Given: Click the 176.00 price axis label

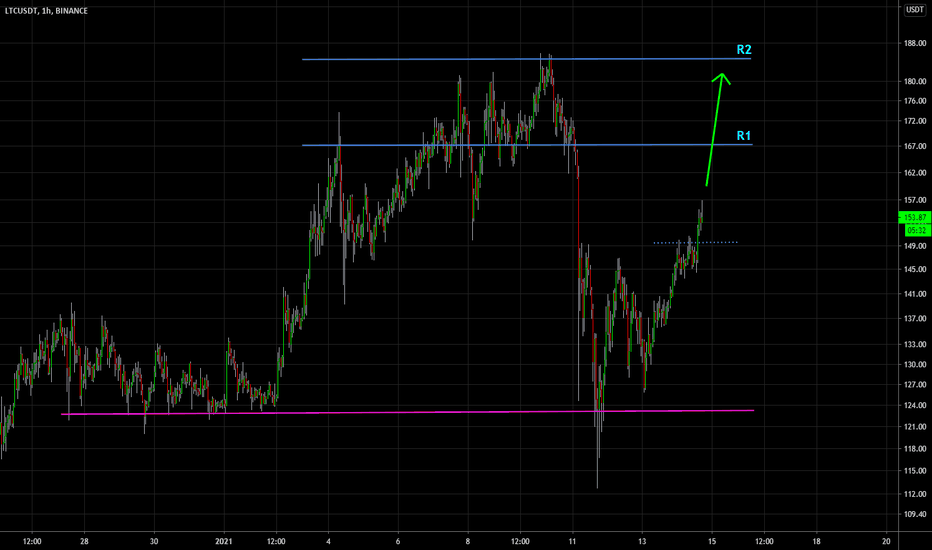Looking at the screenshot, I should [x=915, y=102].
